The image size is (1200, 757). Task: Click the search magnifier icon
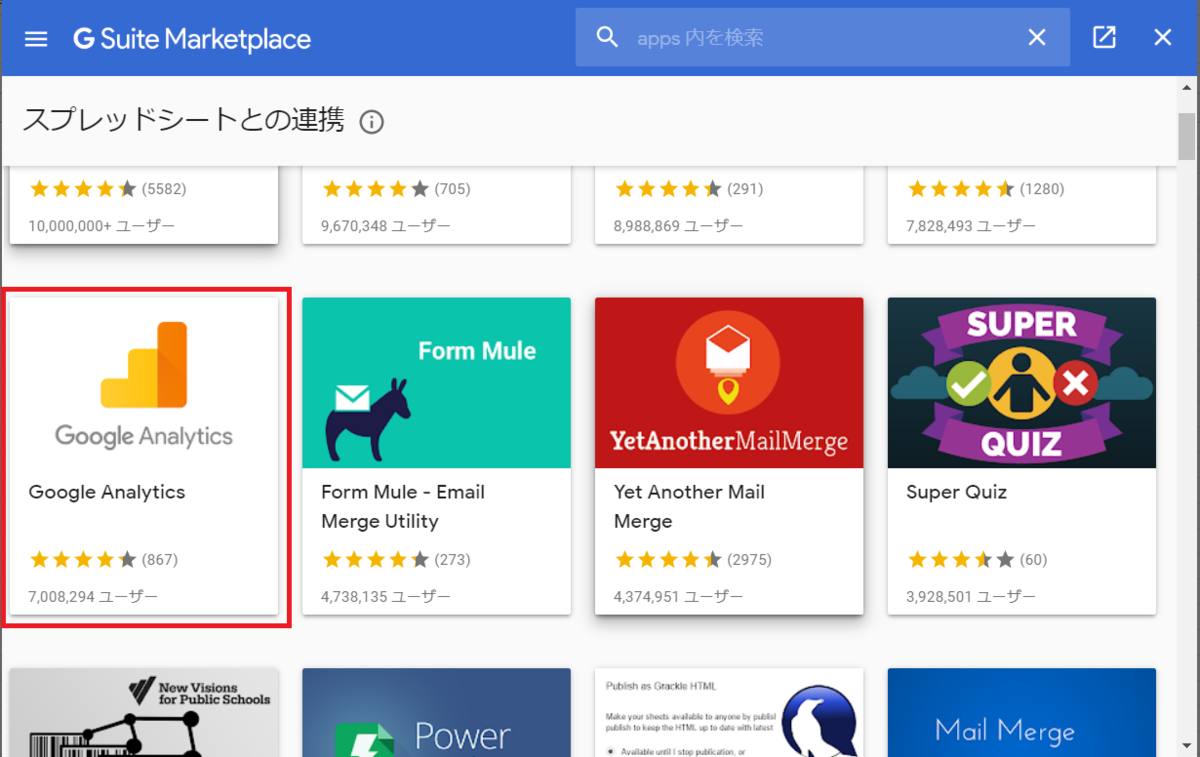click(607, 37)
